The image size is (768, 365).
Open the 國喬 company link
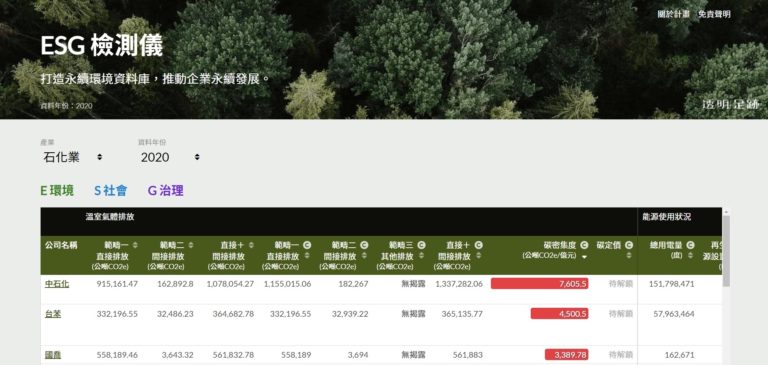53,355
